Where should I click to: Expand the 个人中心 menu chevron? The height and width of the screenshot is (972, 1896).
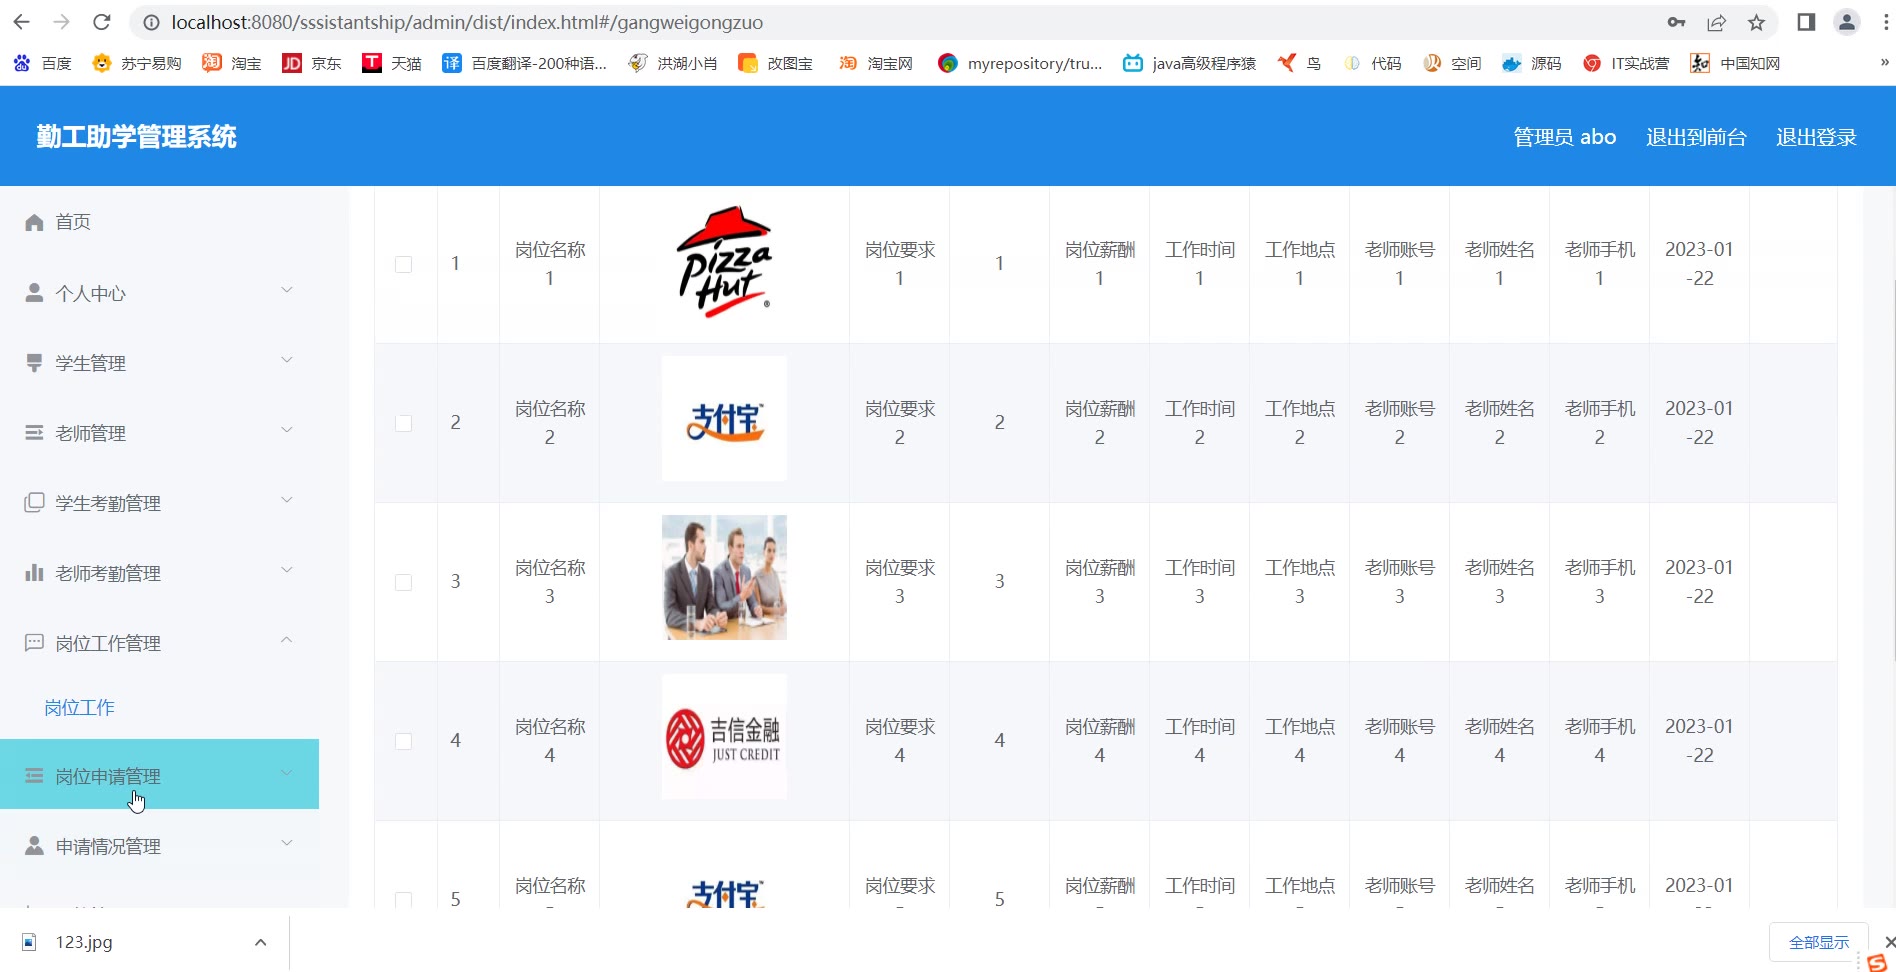pos(287,290)
